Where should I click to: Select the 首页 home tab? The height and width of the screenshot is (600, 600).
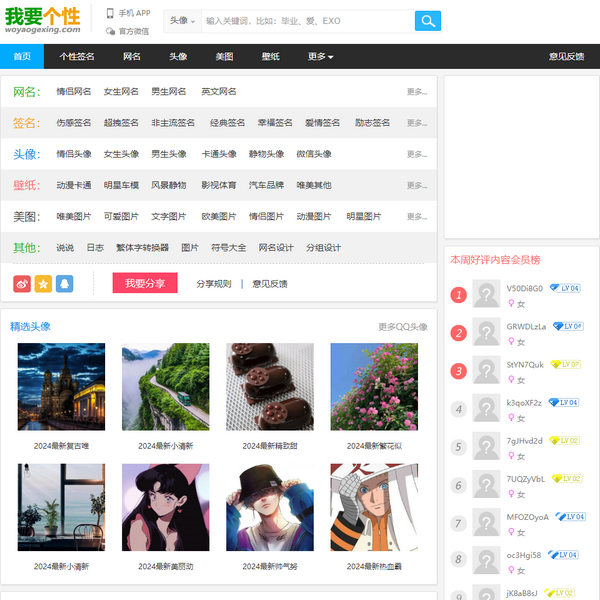[22, 57]
